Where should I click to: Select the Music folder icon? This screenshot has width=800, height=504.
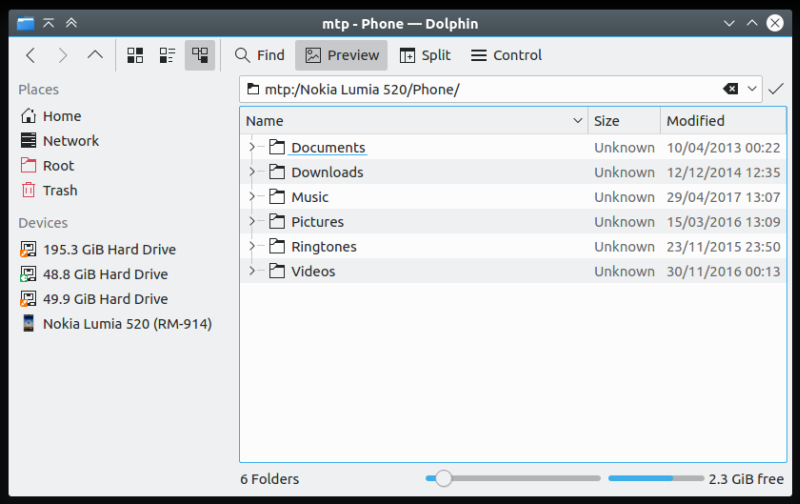277,196
